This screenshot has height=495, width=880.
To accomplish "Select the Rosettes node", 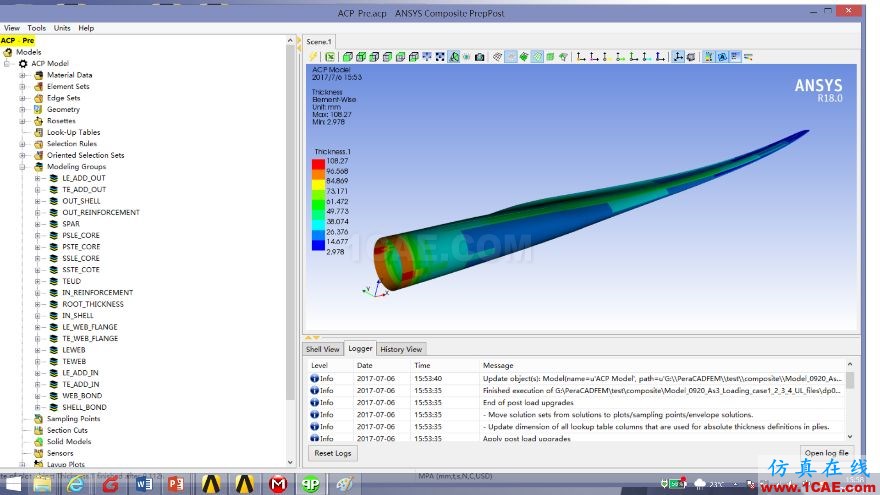I will [x=61, y=121].
